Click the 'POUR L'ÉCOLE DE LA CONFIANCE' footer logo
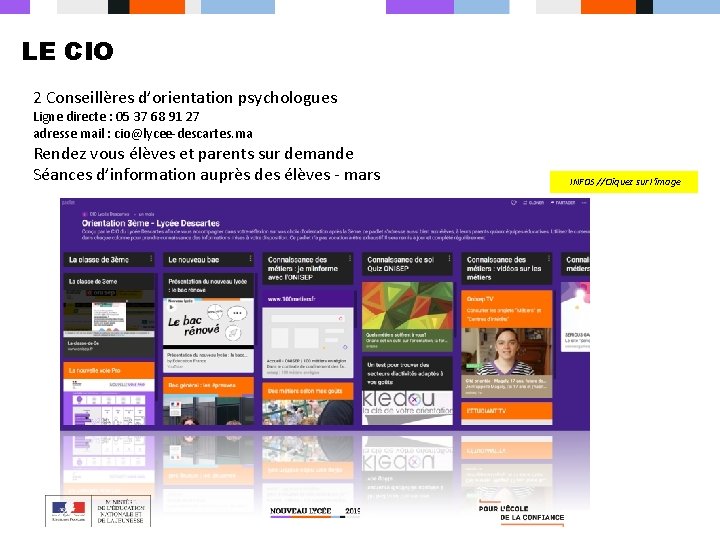The width and height of the screenshot is (720, 540). coord(521,513)
